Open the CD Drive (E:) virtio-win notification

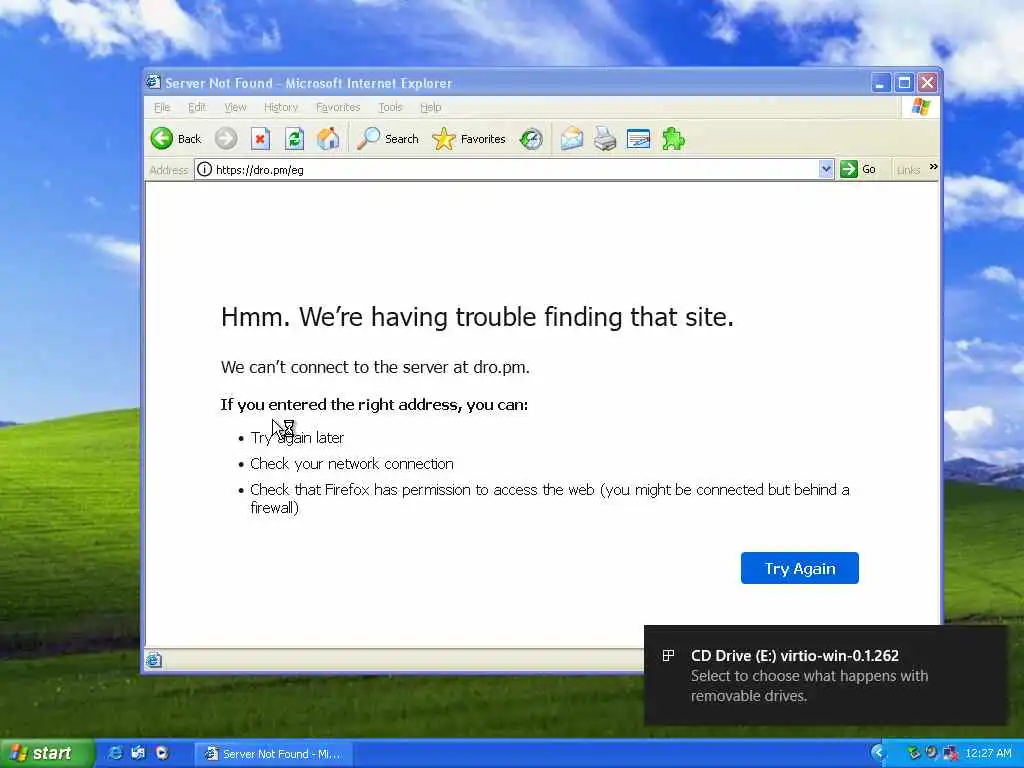825,675
